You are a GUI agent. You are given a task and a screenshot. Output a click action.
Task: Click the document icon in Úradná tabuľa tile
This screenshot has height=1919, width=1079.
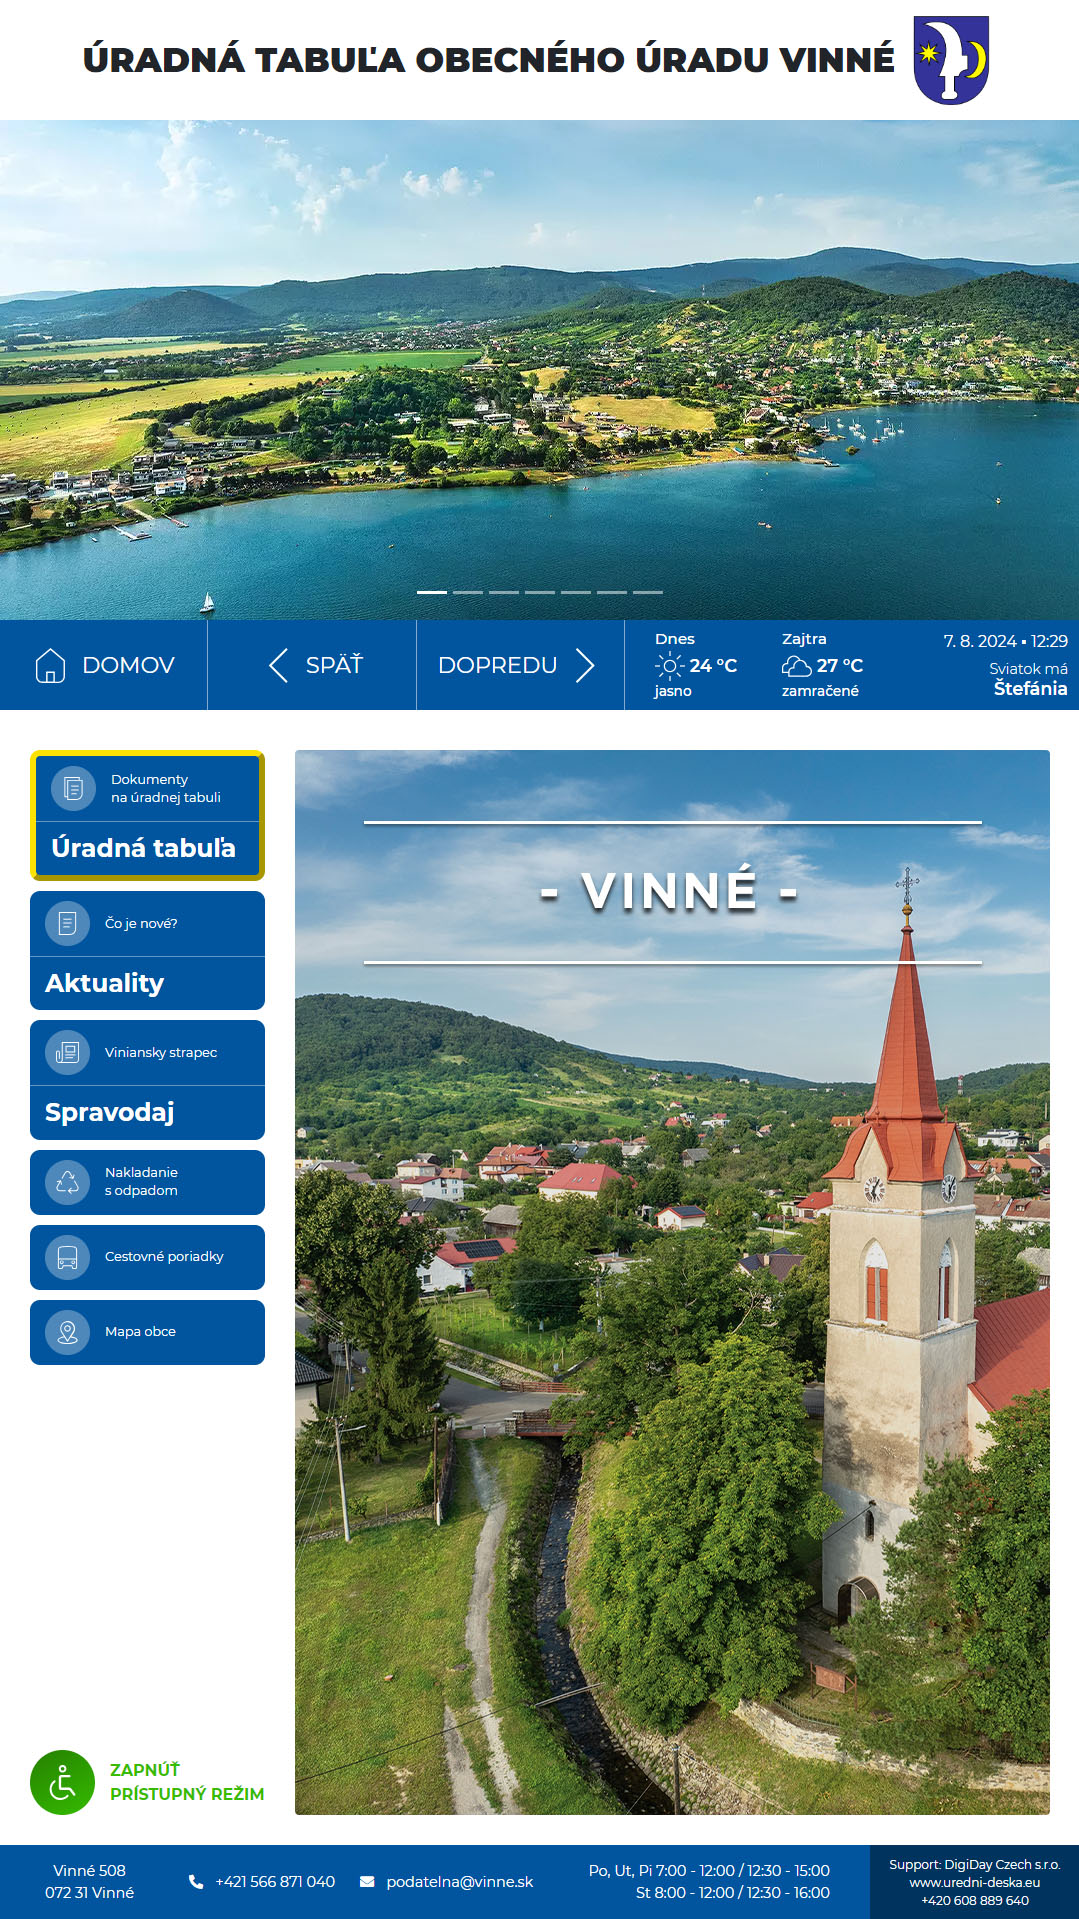73,788
